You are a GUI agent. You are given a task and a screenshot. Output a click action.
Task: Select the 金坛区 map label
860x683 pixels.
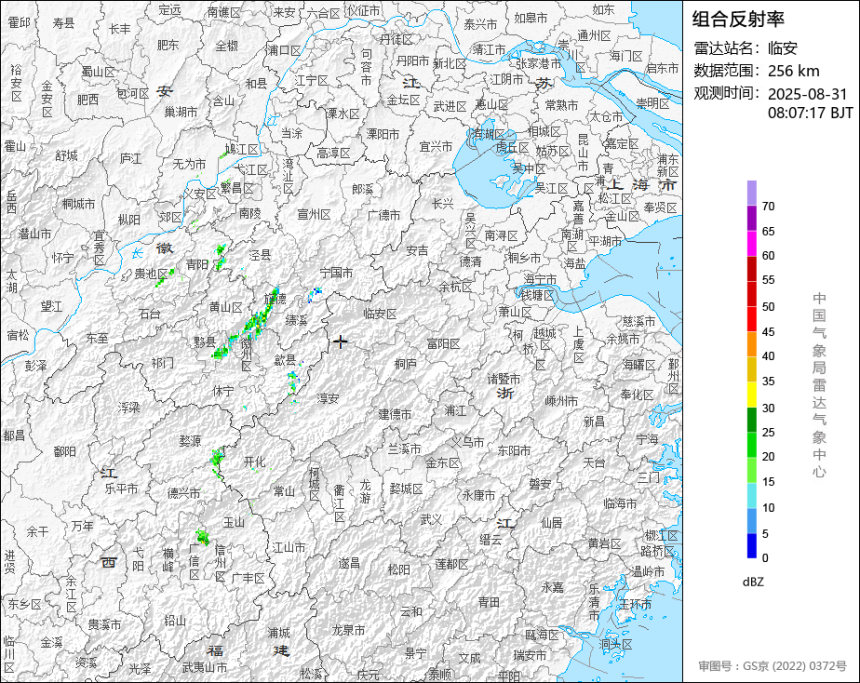pyautogui.click(x=403, y=100)
